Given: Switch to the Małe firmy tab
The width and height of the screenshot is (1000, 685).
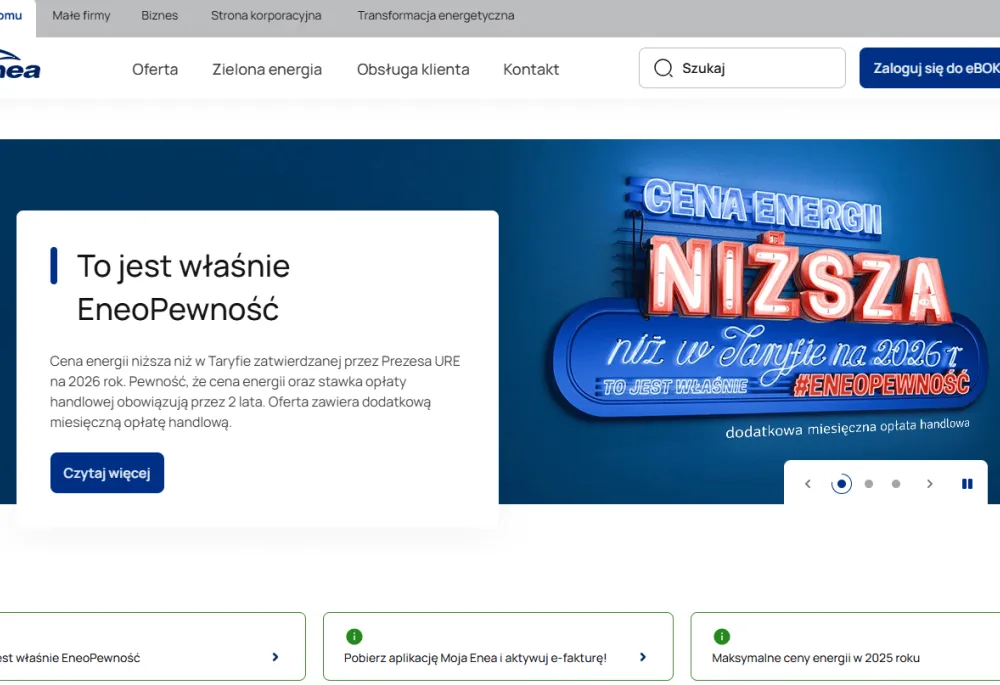Looking at the screenshot, I should click(81, 16).
